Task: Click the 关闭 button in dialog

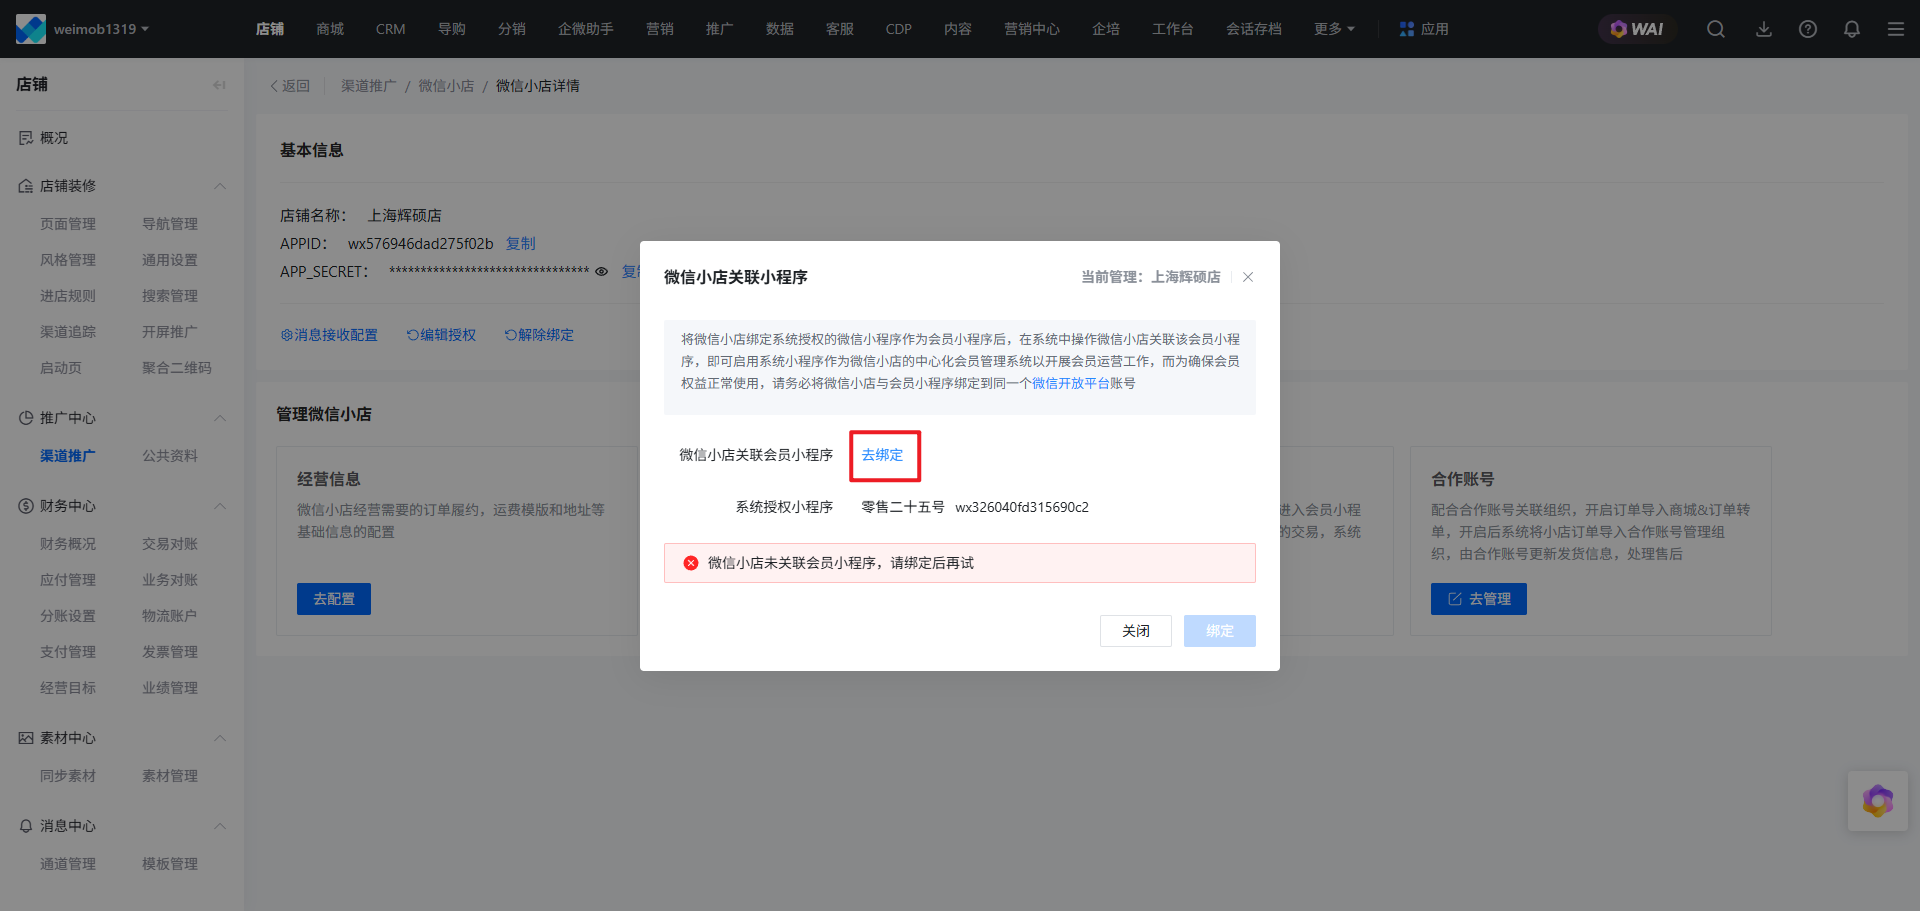Action: (1135, 631)
